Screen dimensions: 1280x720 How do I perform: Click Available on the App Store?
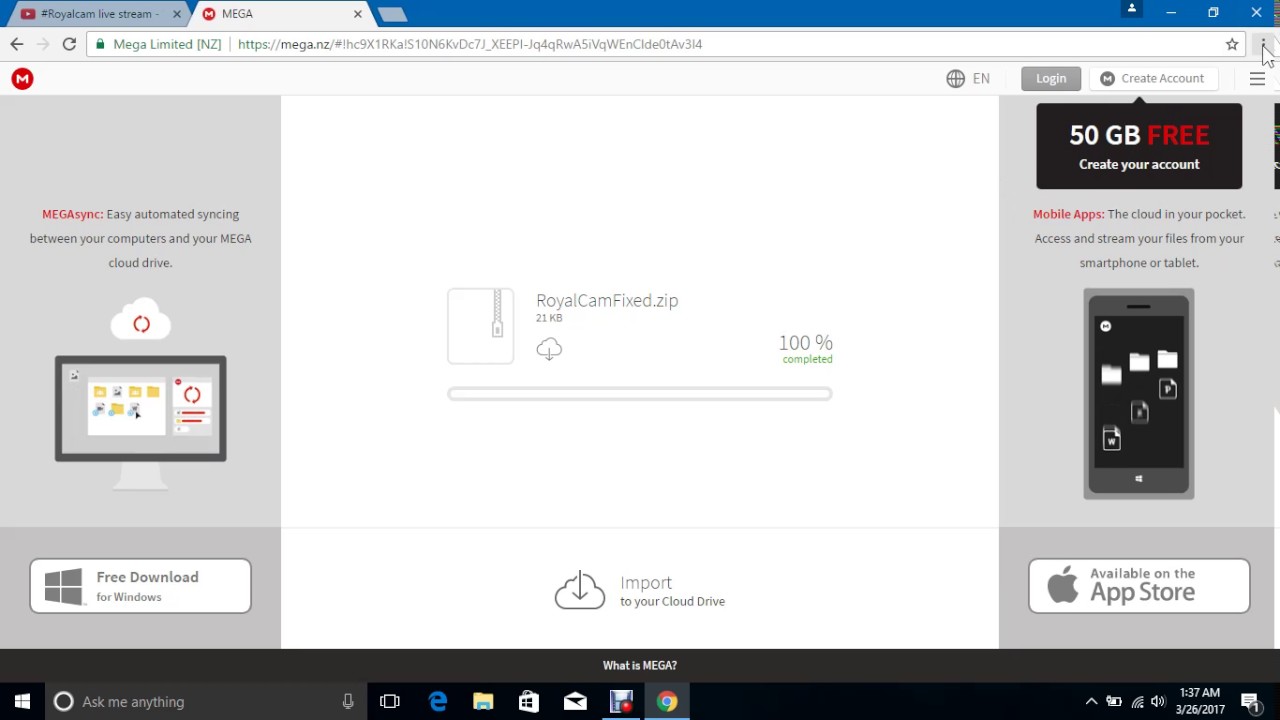(1139, 586)
